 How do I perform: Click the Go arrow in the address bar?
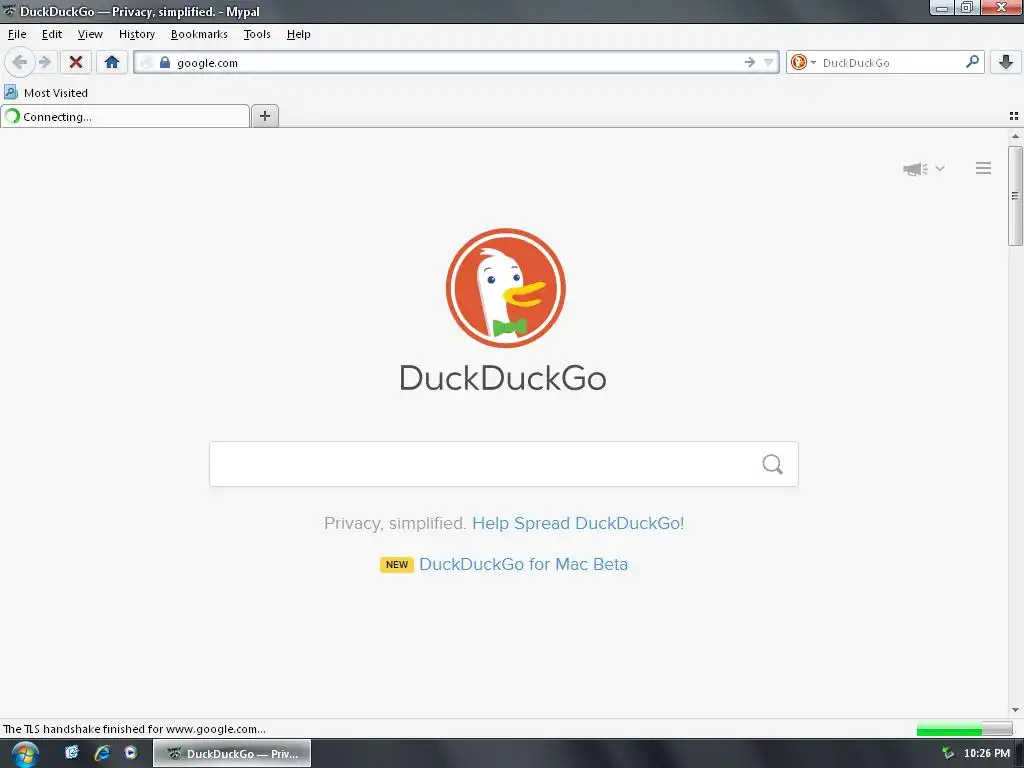[750, 63]
